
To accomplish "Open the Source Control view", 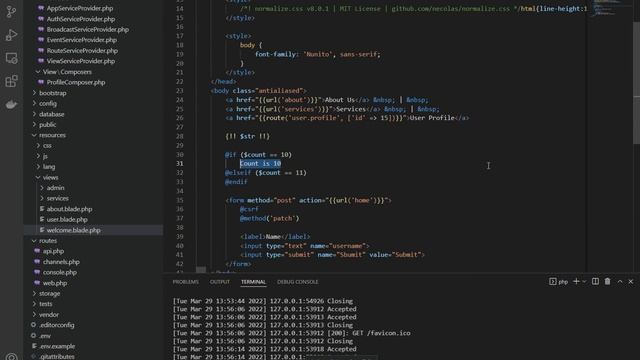I will pos(11,12).
